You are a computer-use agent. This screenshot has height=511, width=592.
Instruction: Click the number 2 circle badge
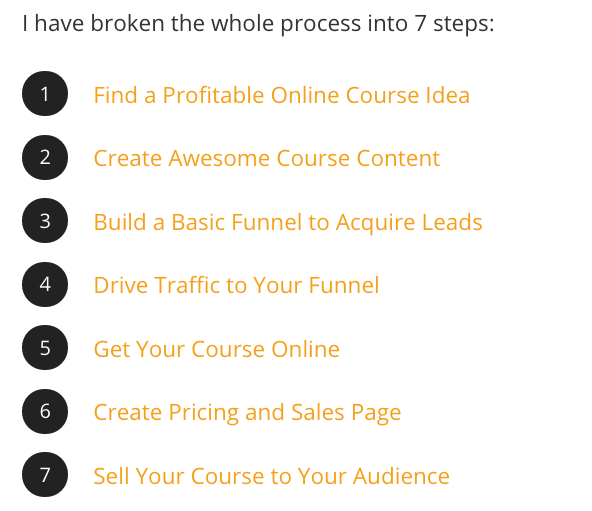(45, 157)
